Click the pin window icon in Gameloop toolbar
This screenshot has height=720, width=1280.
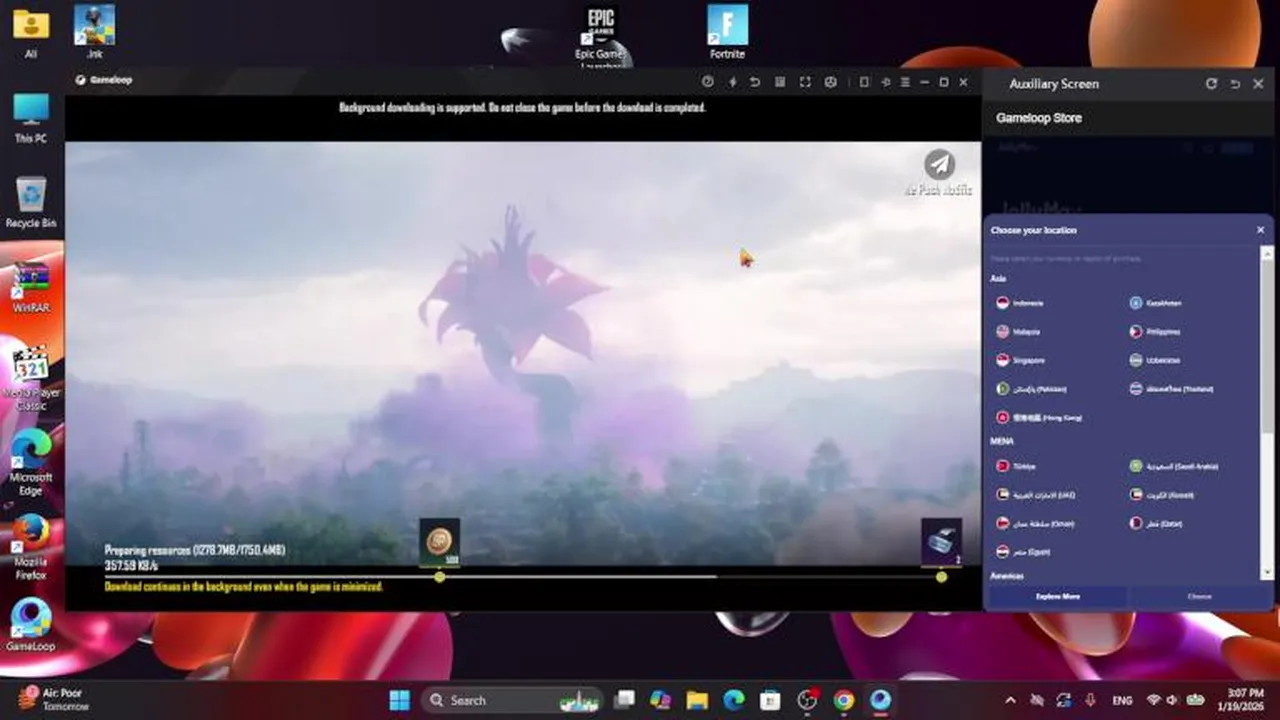(x=886, y=82)
